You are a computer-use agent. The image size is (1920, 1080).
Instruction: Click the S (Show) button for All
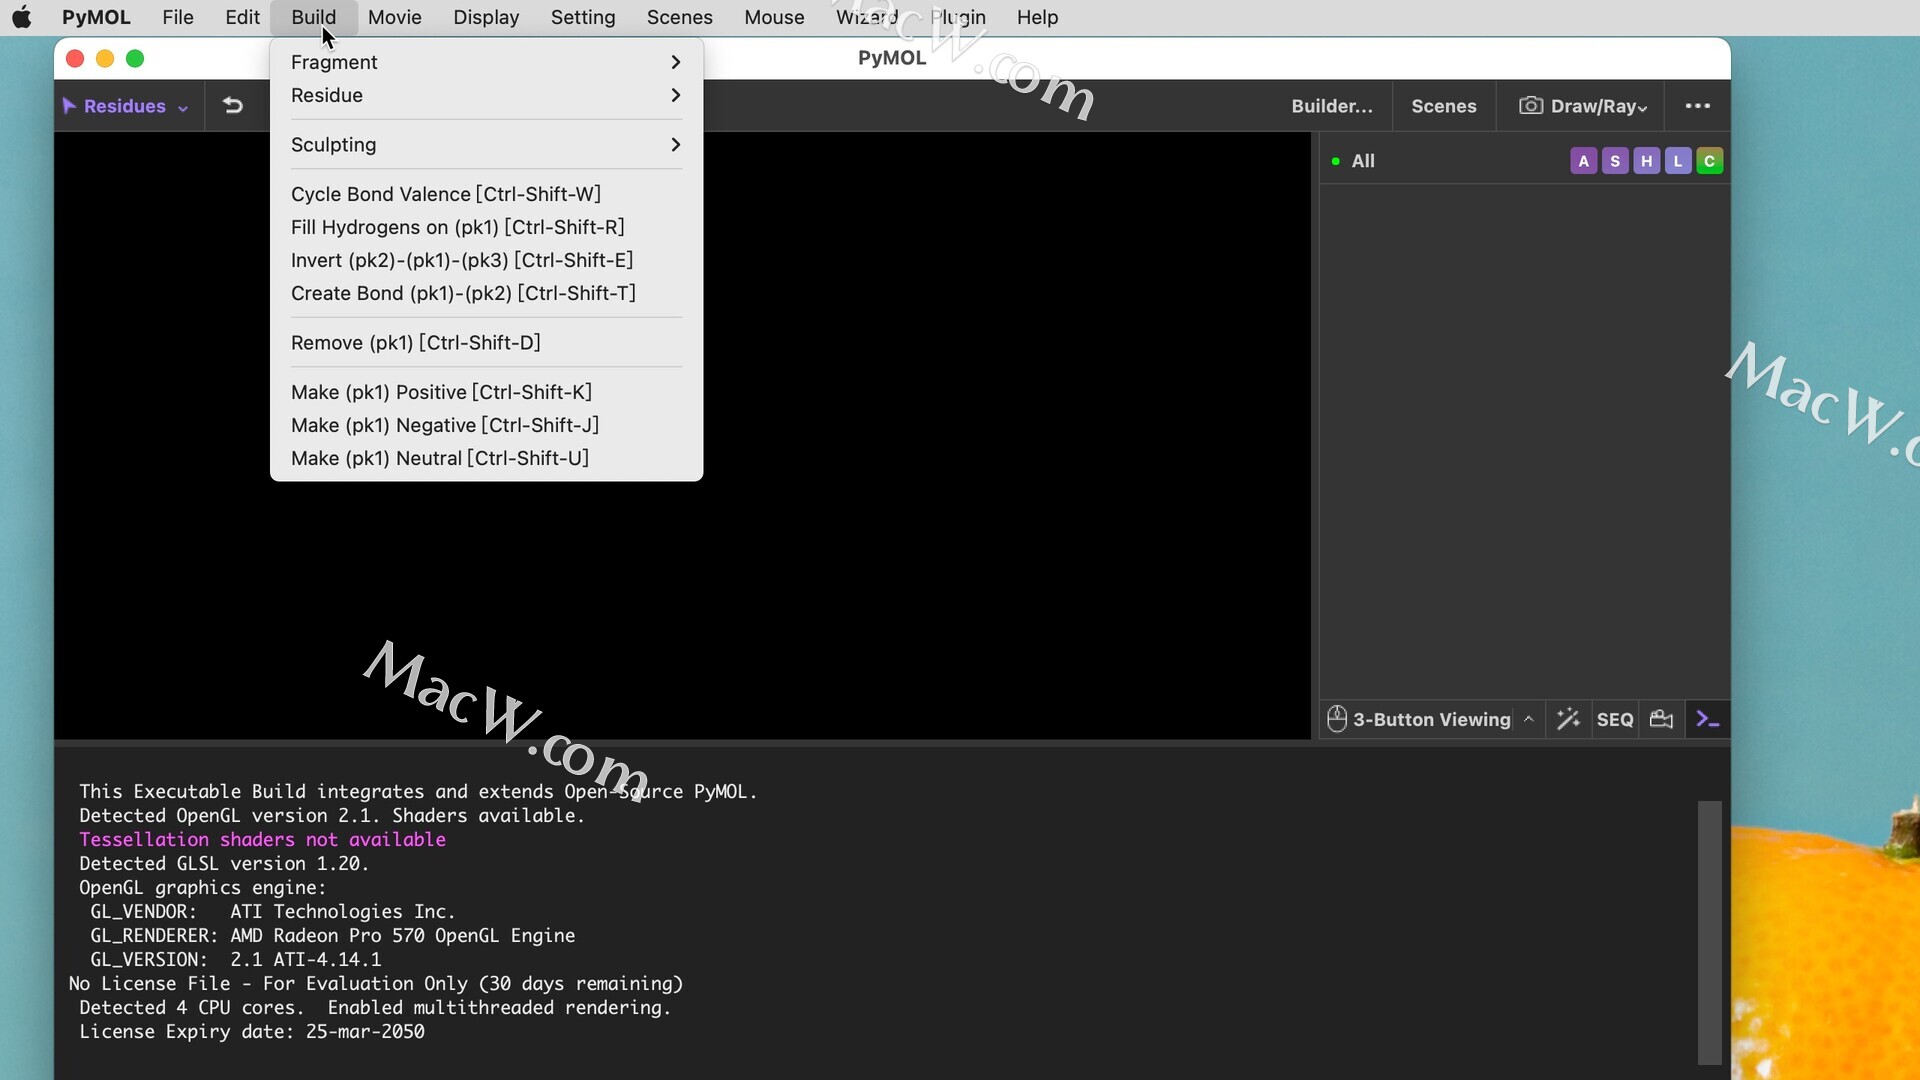click(x=1615, y=161)
